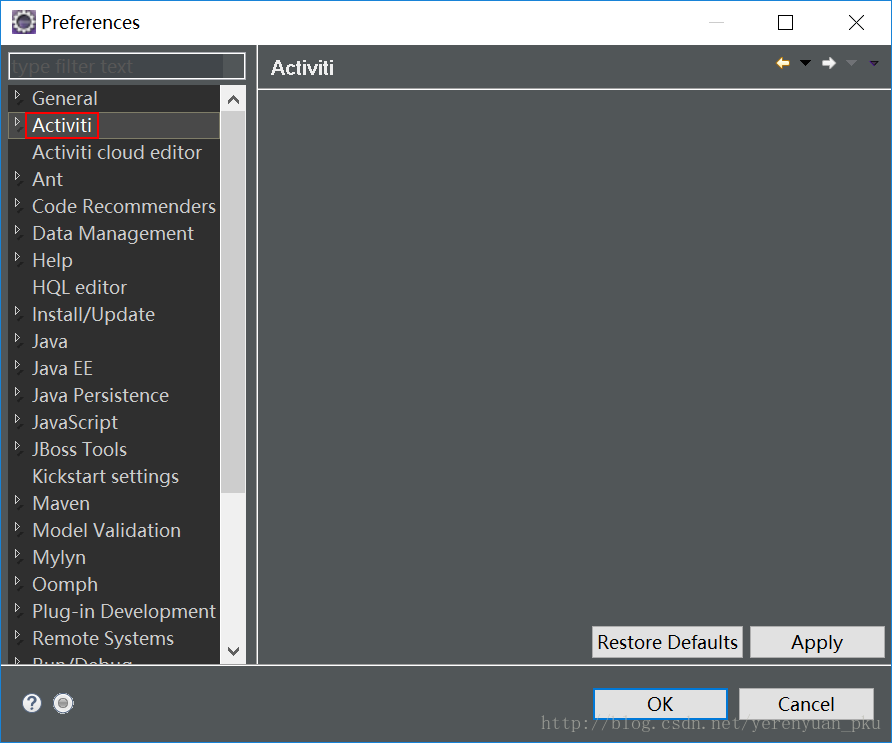Select Maven in the tree

click(61, 503)
